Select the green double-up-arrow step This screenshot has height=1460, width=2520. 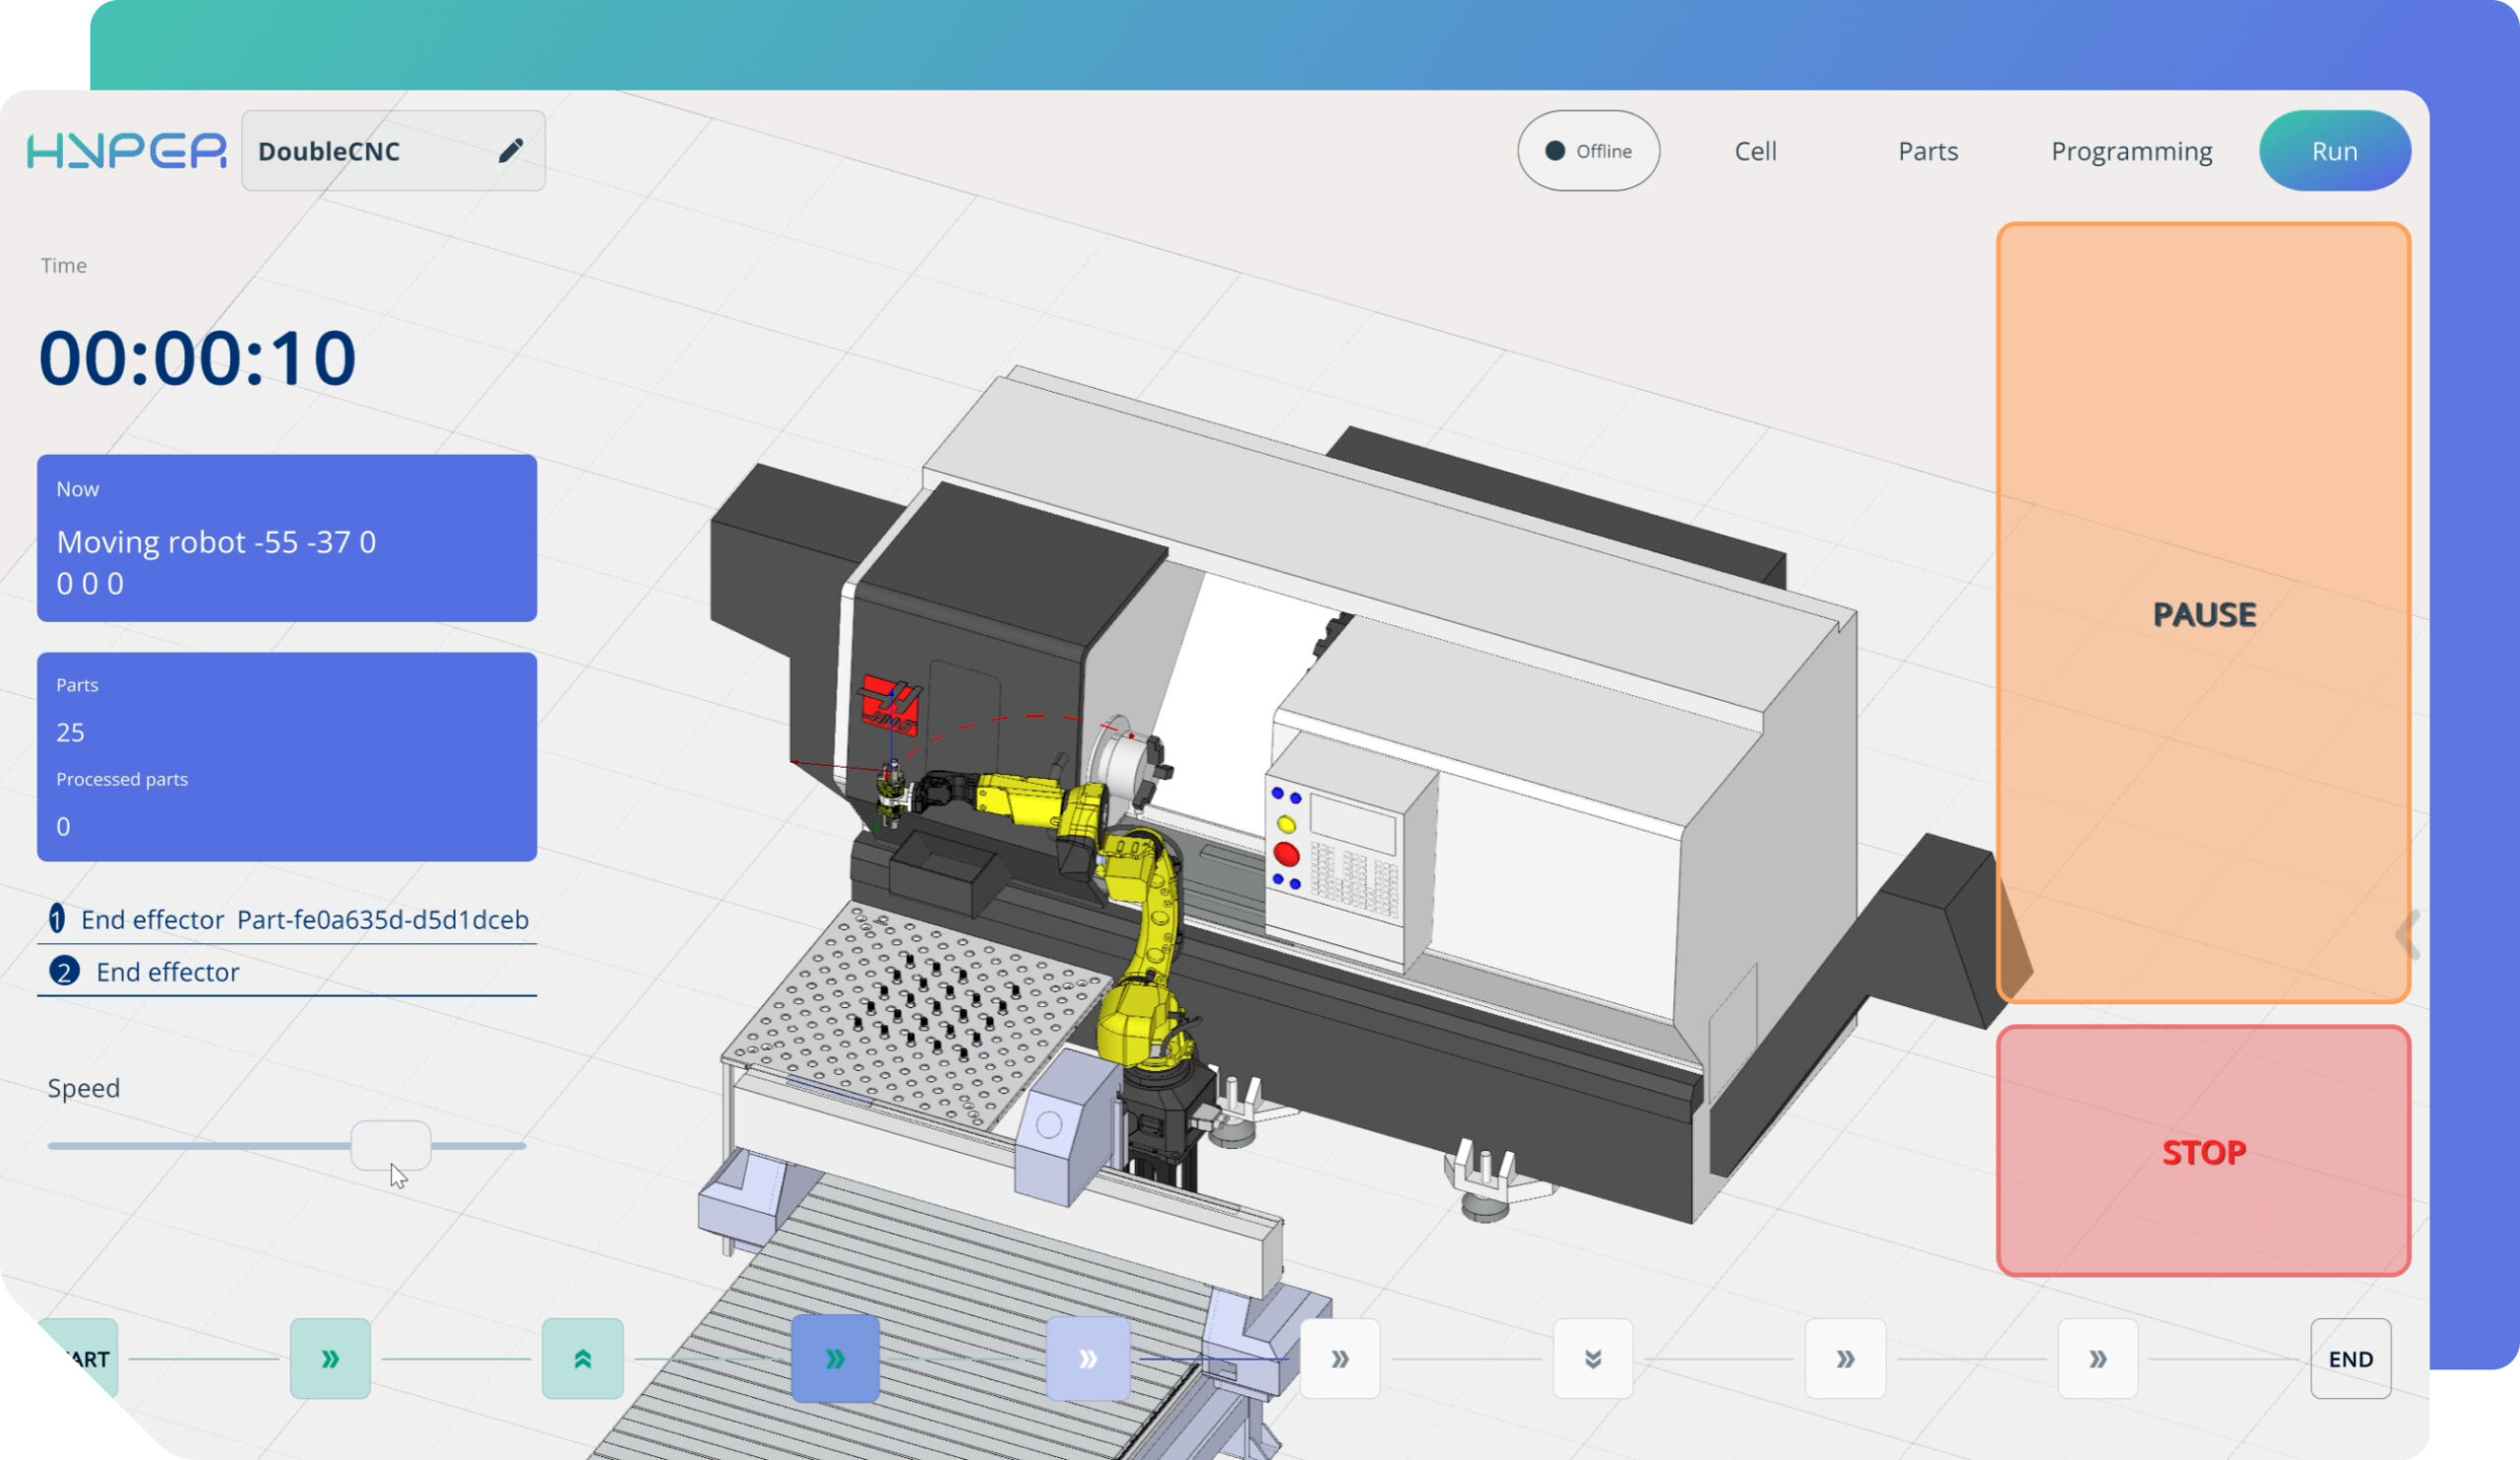(582, 1358)
